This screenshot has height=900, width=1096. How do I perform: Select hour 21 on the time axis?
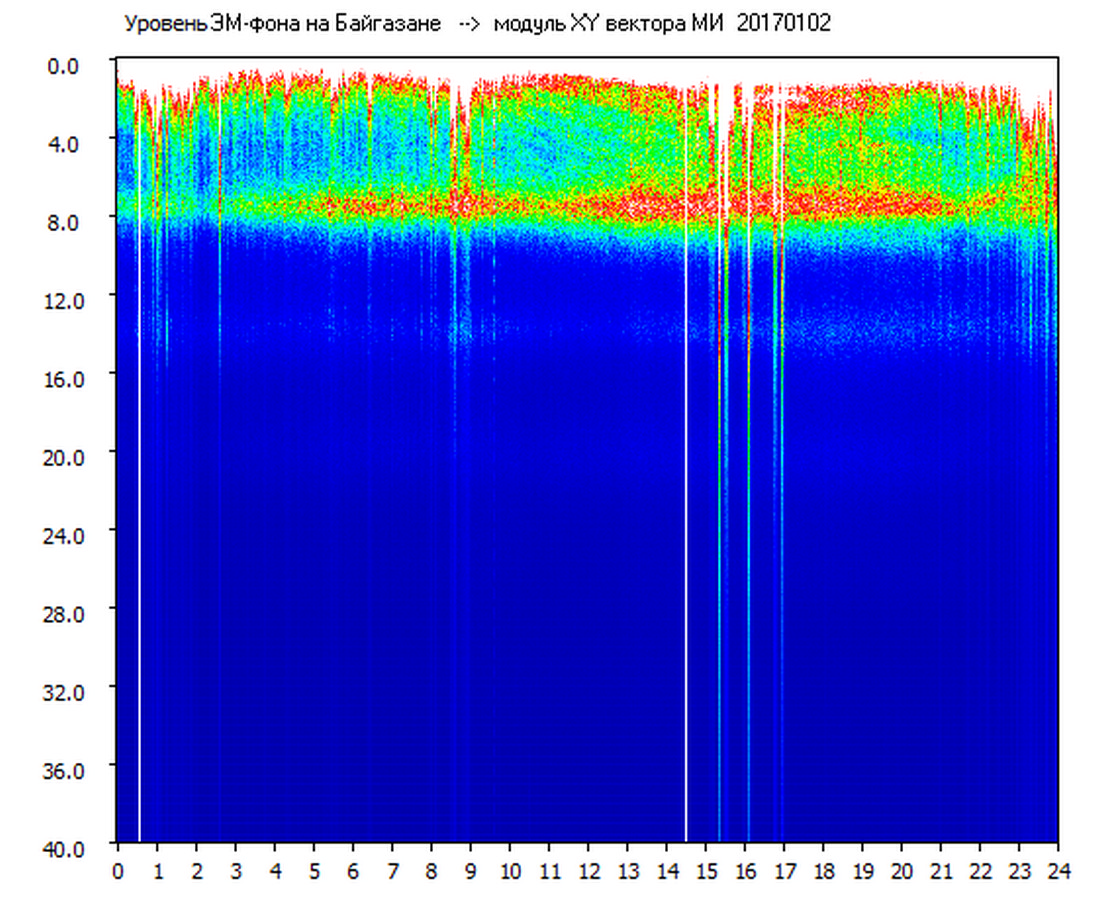point(941,871)
